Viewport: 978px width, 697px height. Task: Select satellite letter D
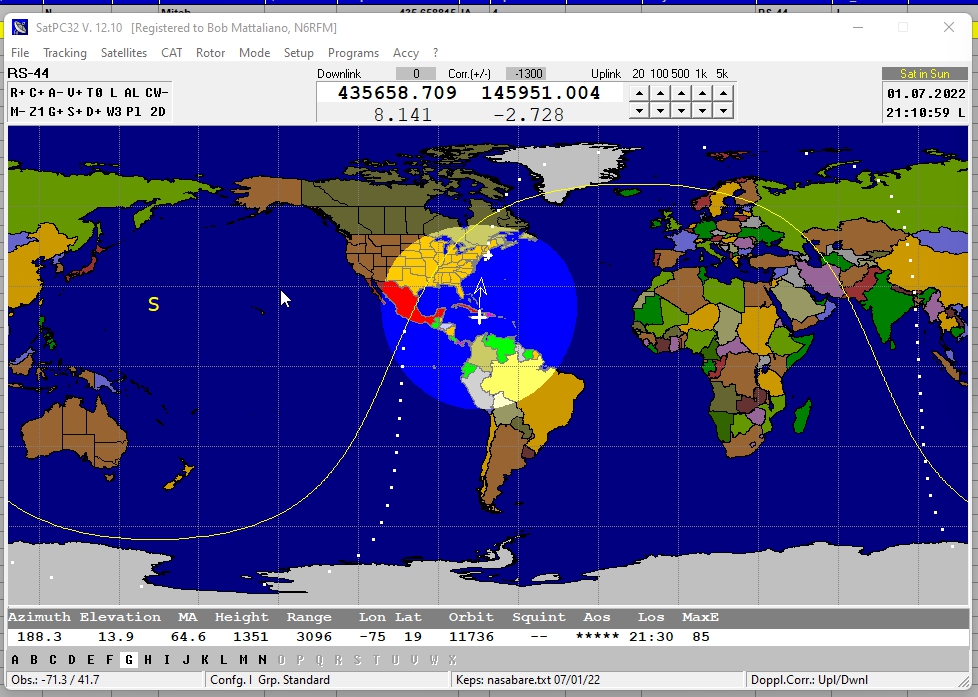72,660
